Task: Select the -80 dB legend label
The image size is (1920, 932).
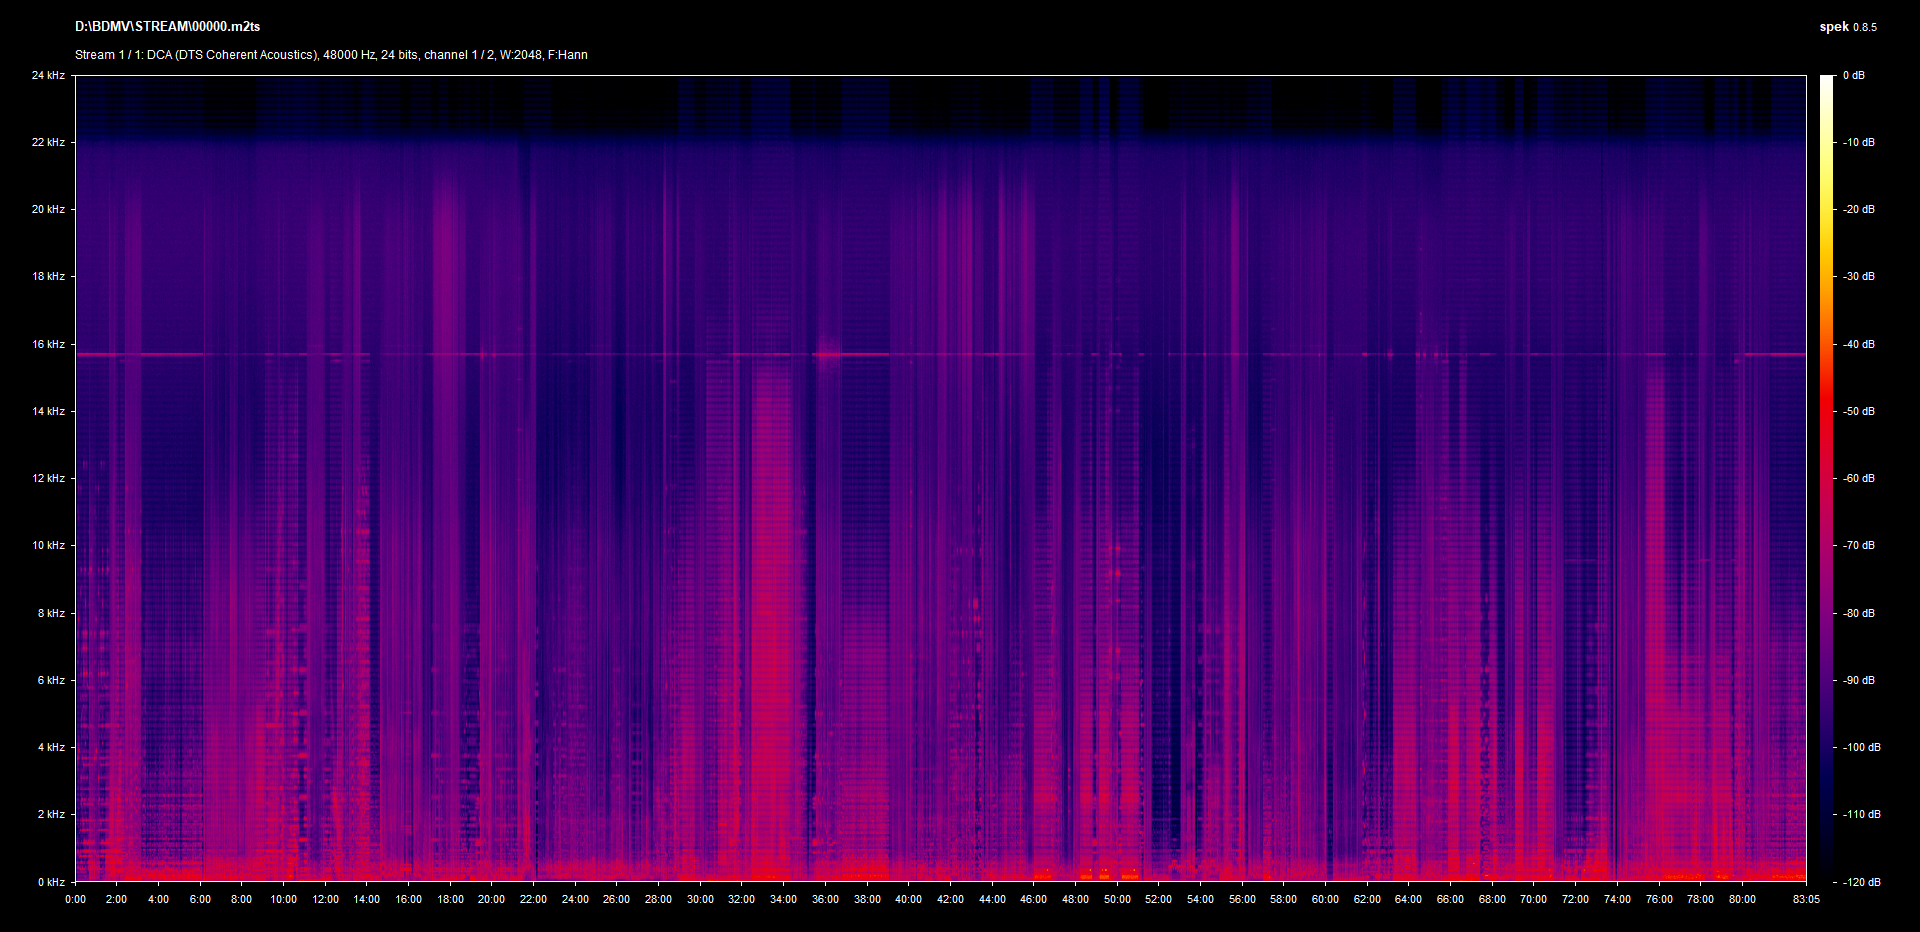Action: point(1859,613)
